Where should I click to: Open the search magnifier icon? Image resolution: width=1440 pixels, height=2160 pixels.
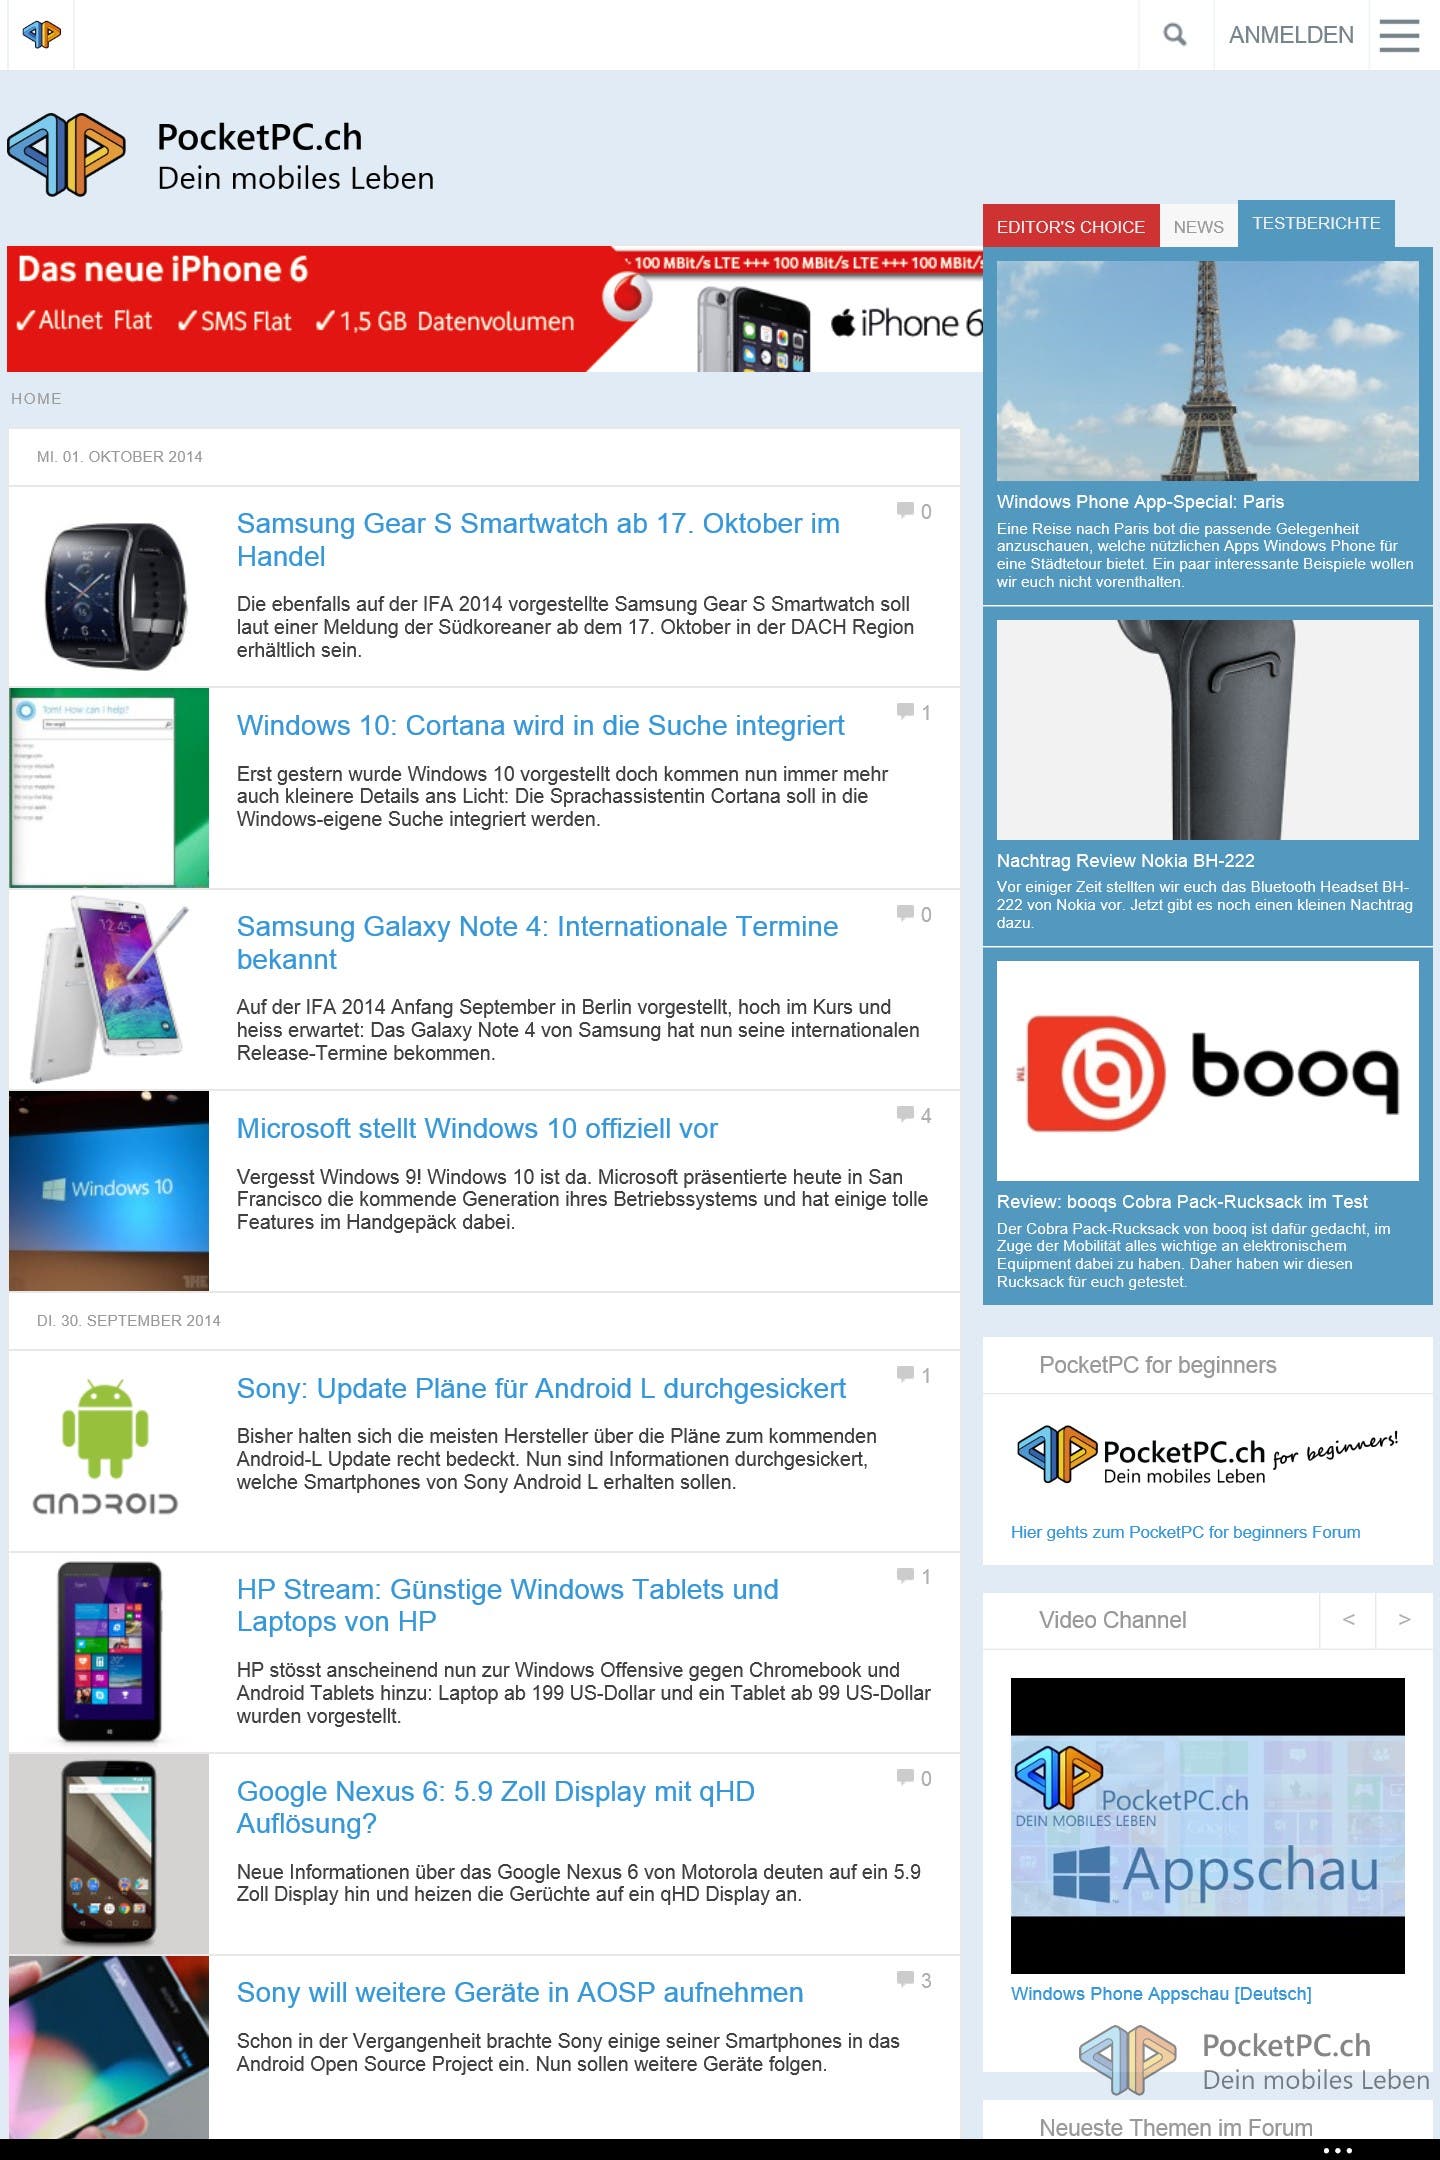coord(1175,35)
